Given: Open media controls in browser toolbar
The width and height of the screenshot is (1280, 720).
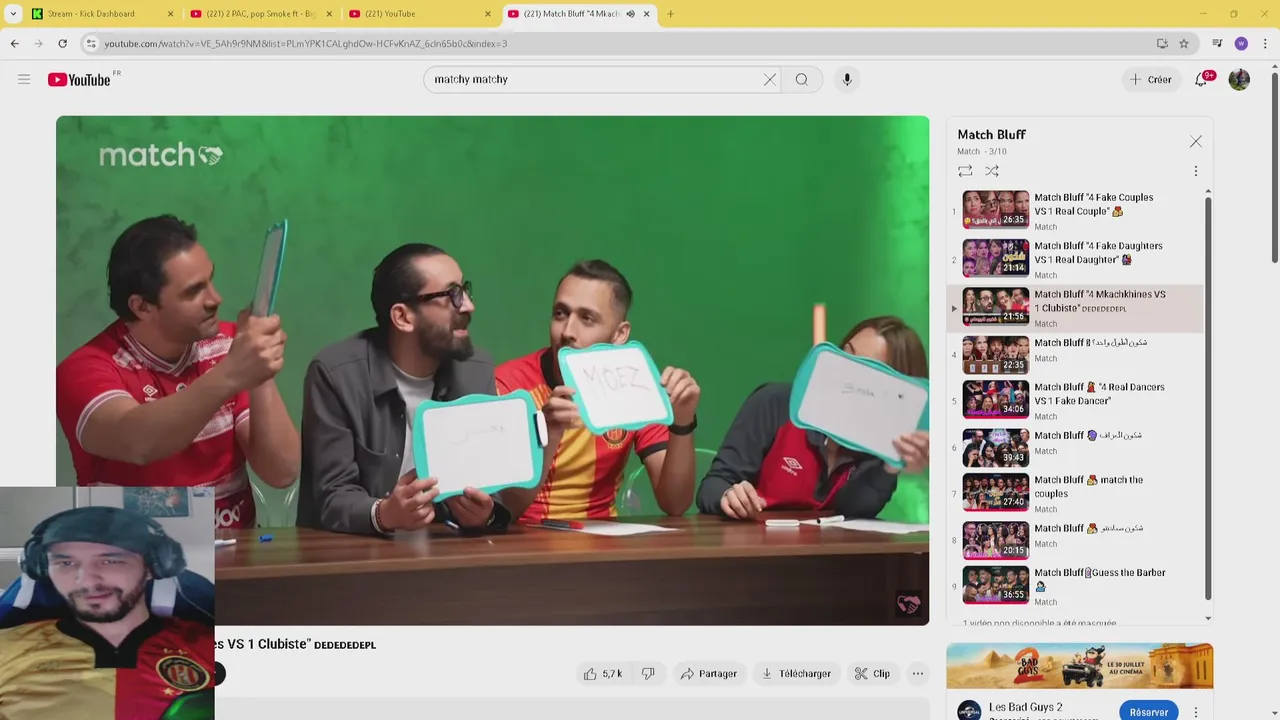Looking at the screenshot, I should (1217, 43).
